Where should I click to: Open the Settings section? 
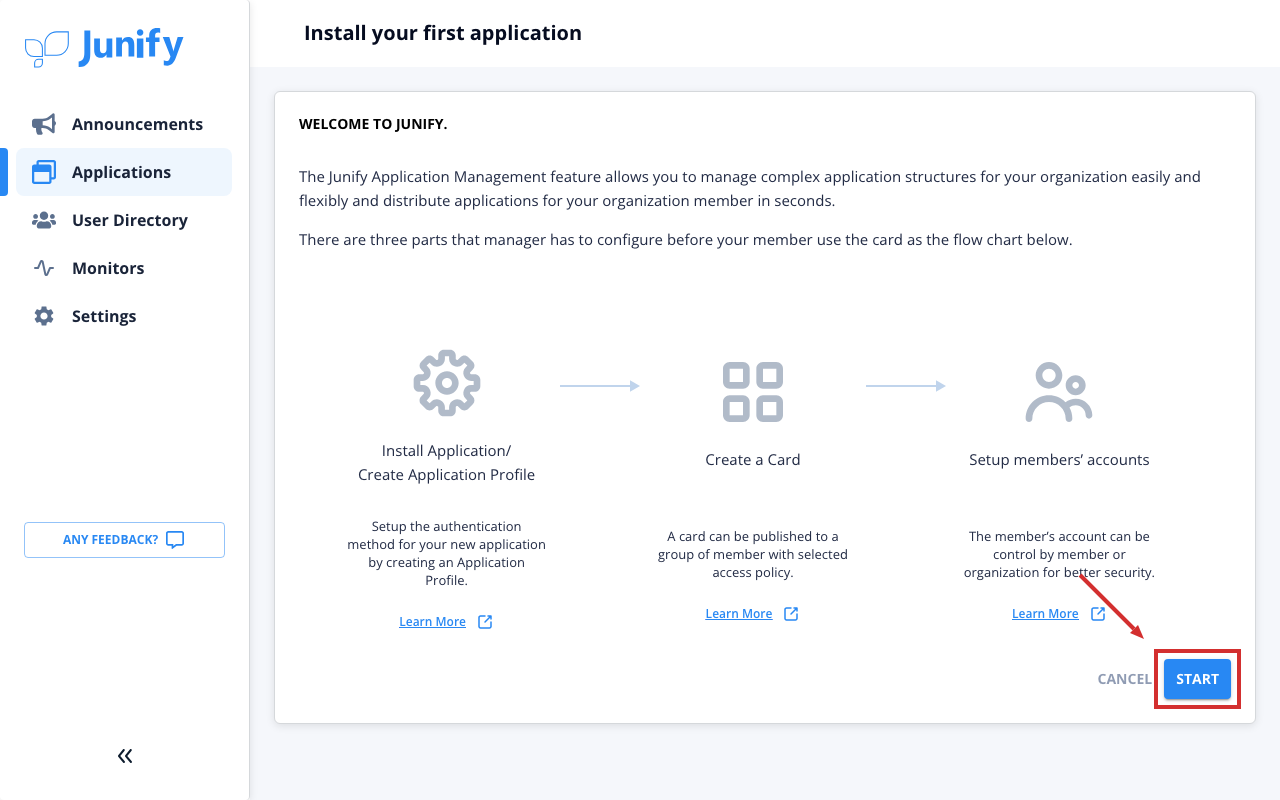(124, 316)
